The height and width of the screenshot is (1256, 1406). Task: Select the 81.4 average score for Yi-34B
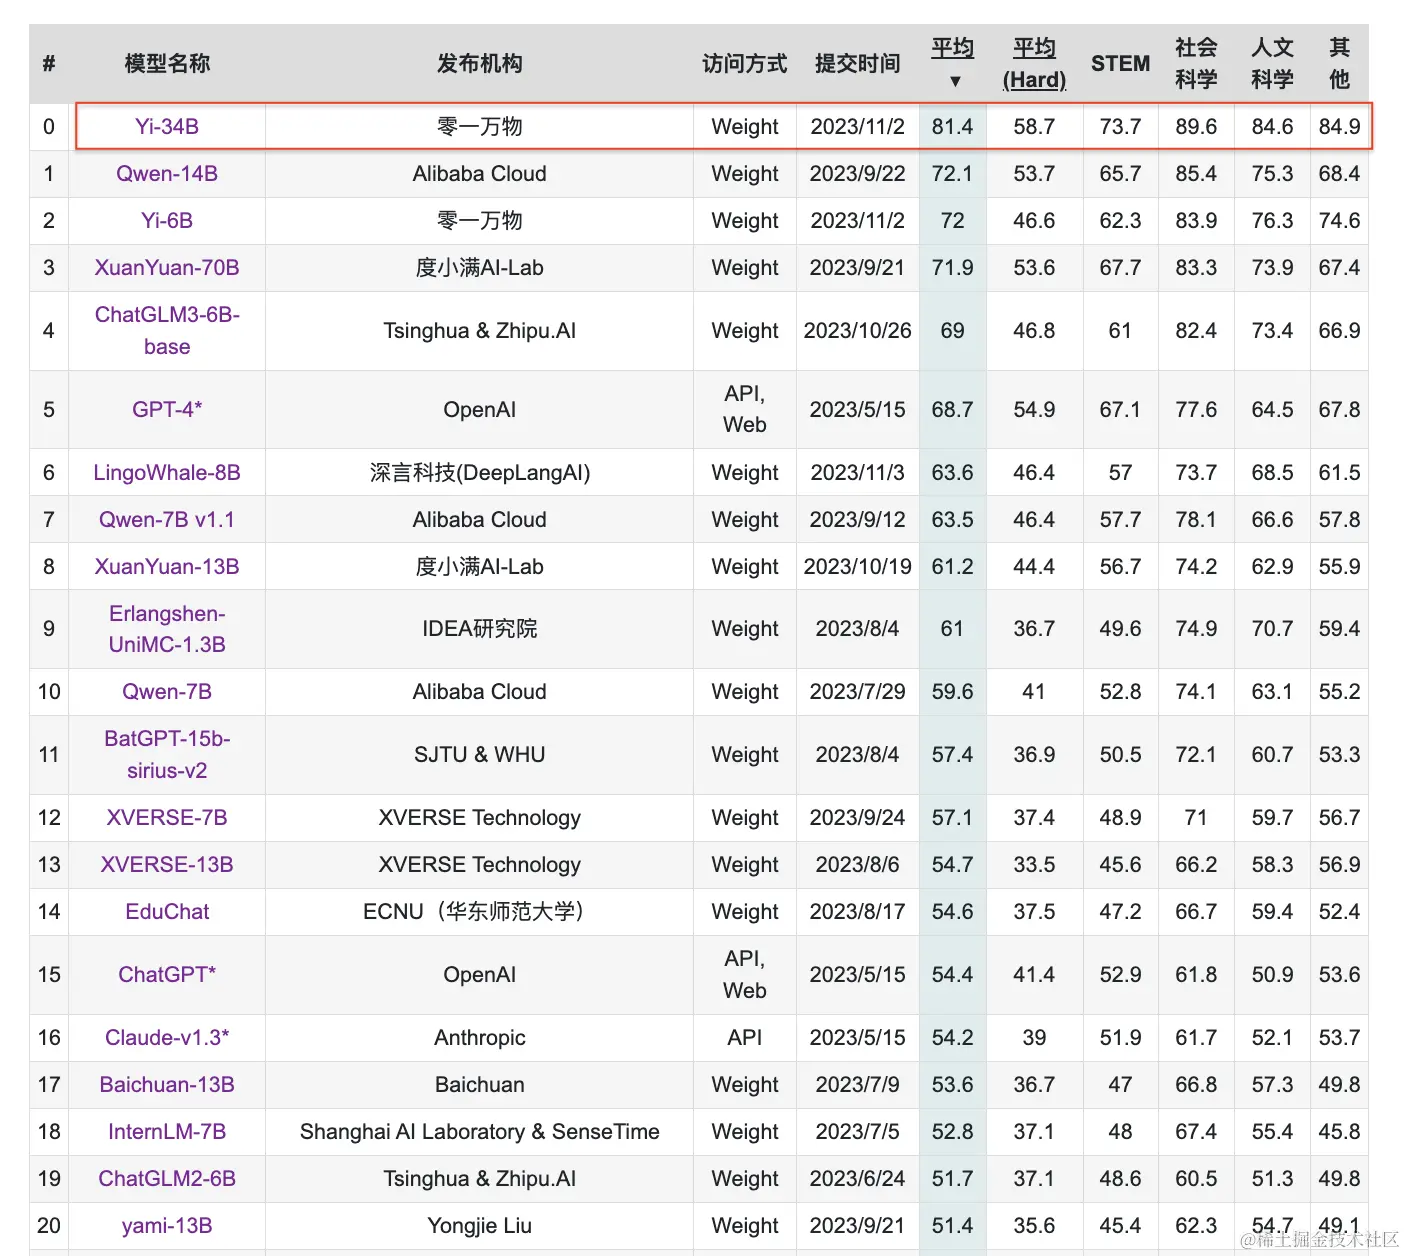(952, 127)
